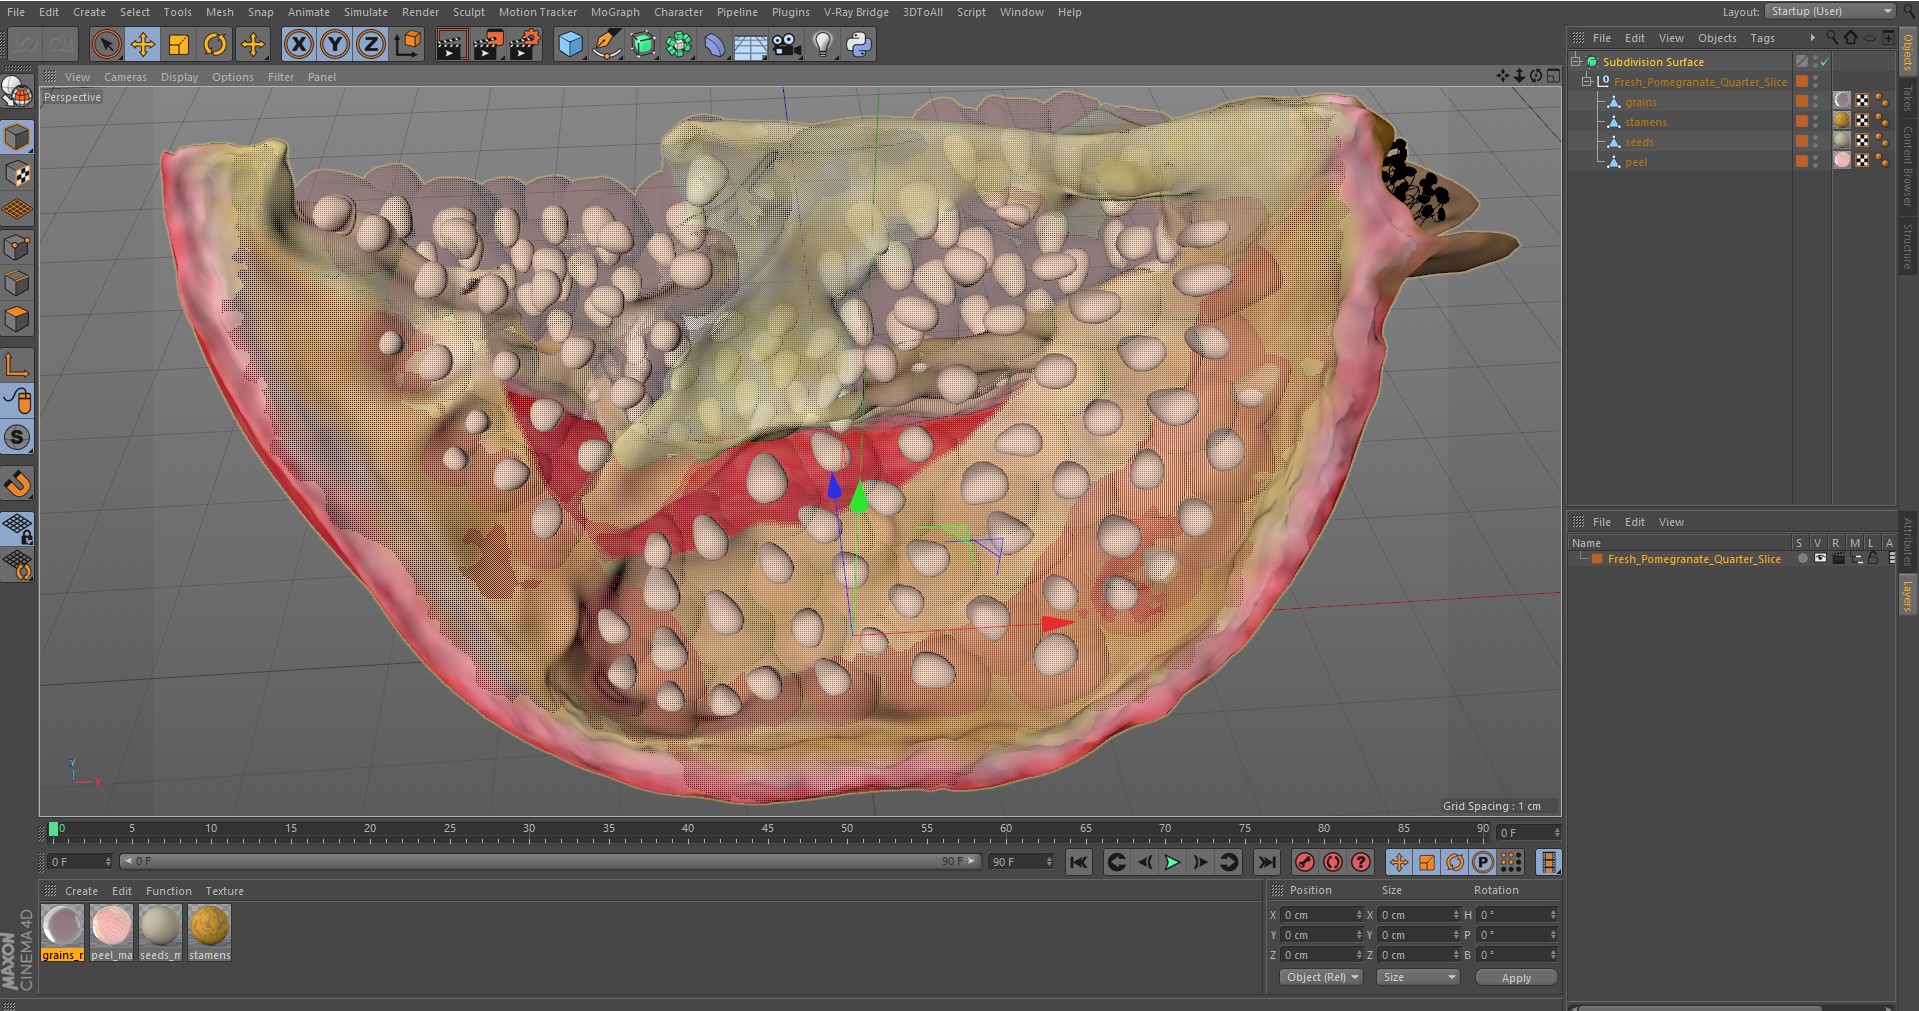Toggle Enable Axis tool
The height and width of the screenshot is (1011, 1919).
click(x=17, y=365)
